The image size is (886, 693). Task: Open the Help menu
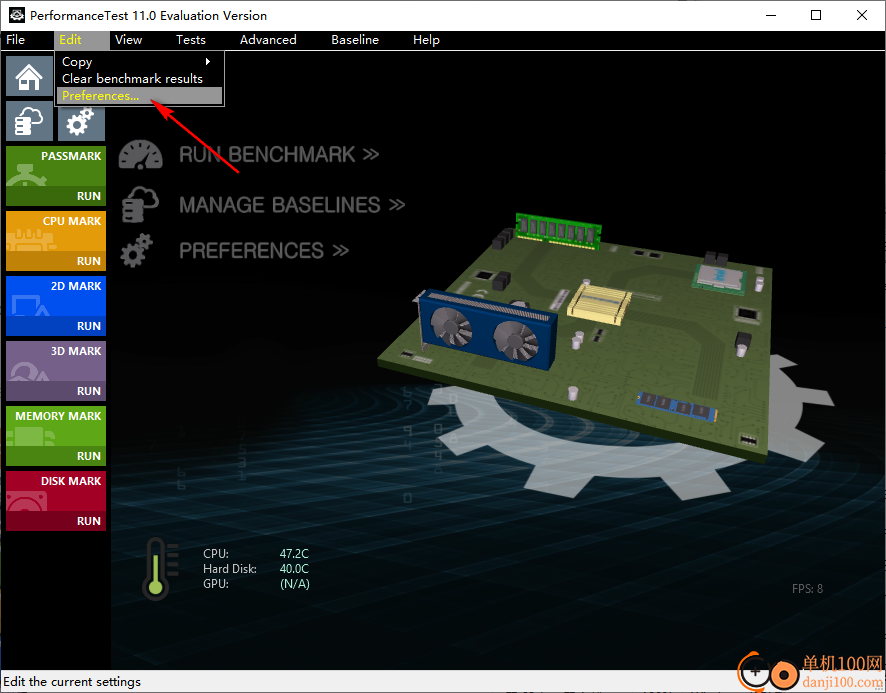tap(426, 40)
